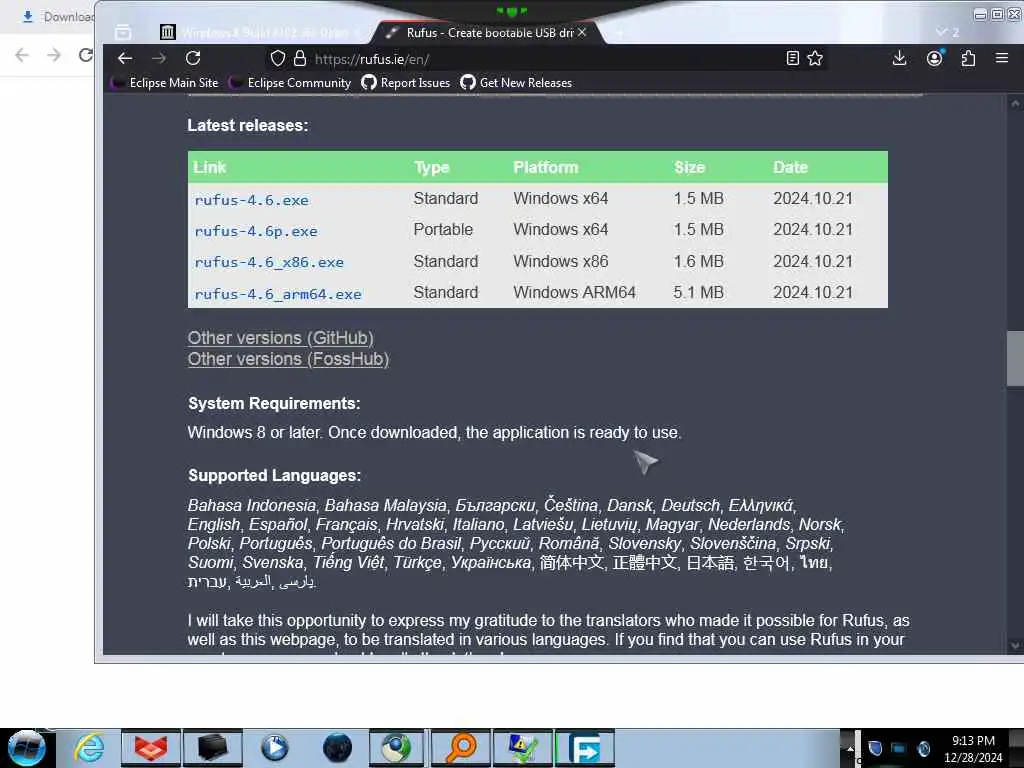Open Other versions (GitHub) link

pyautogui.click(x=281, y=338)
